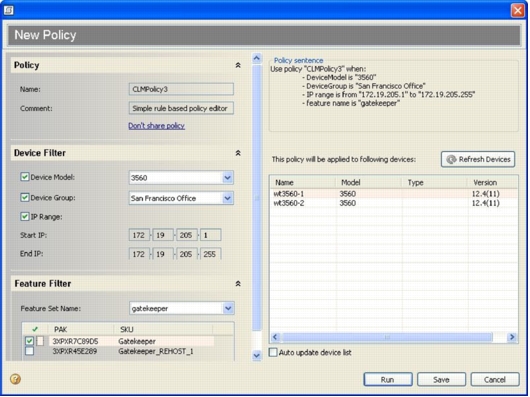The height and width of the screenshot is (397, 530).
Task: Click left pane scroll down arrow
Action: click(x=257, y=355)
